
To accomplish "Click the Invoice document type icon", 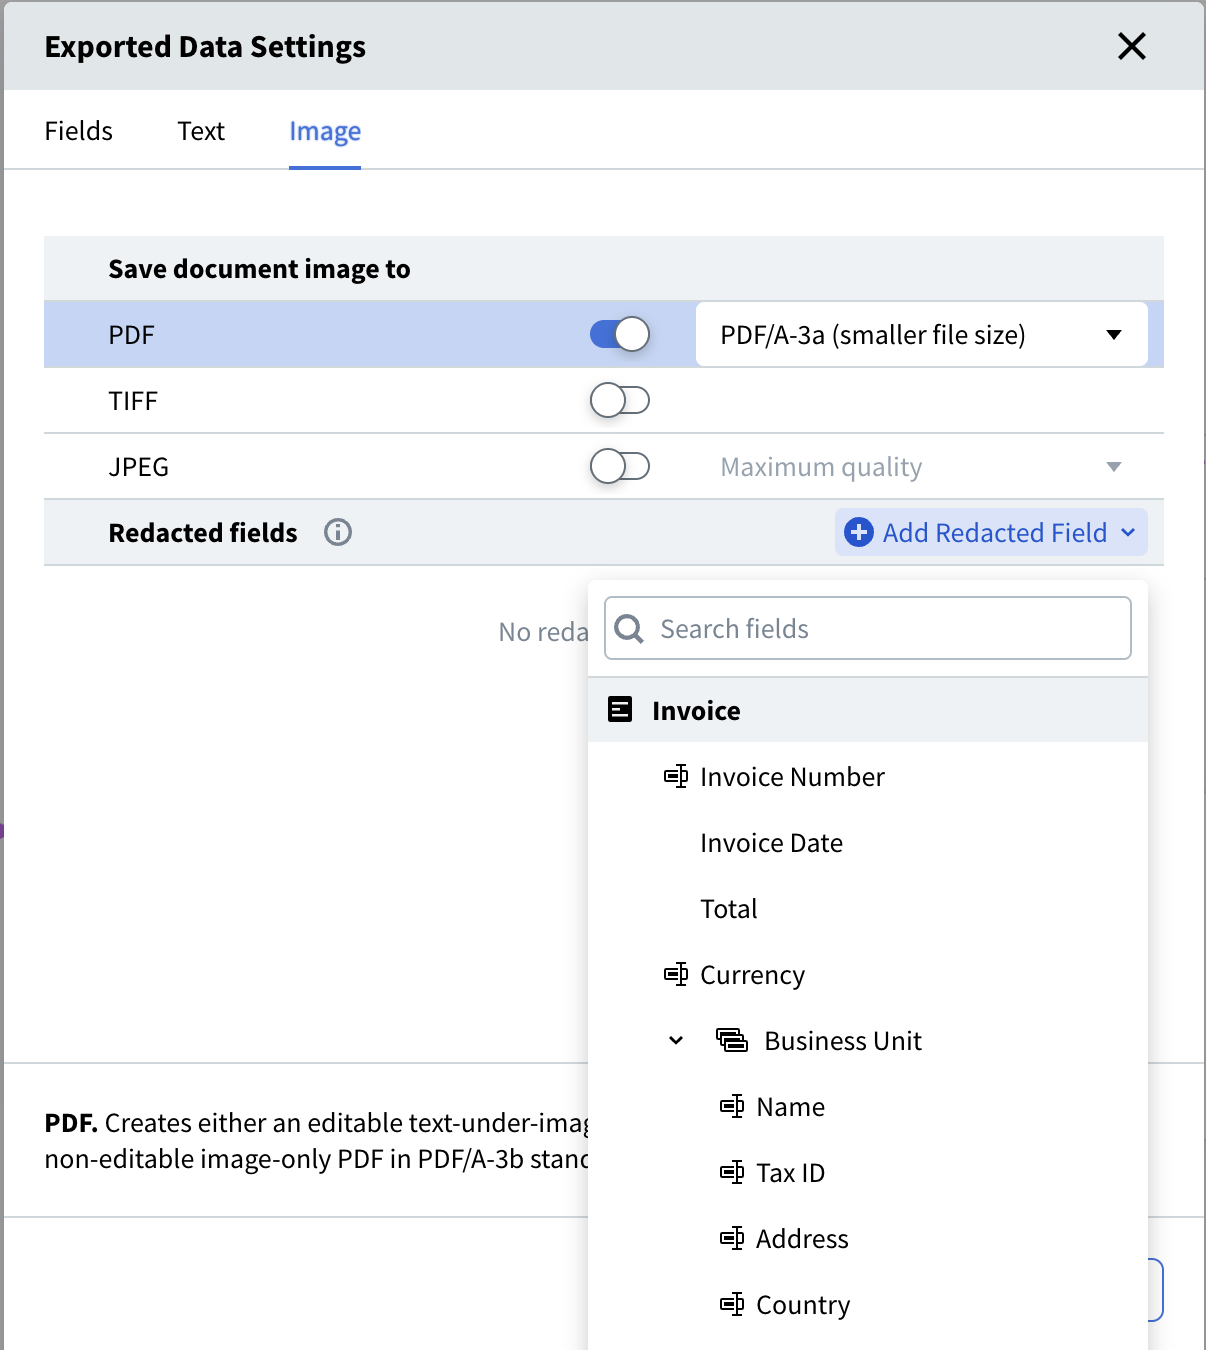I will point(620,710).
